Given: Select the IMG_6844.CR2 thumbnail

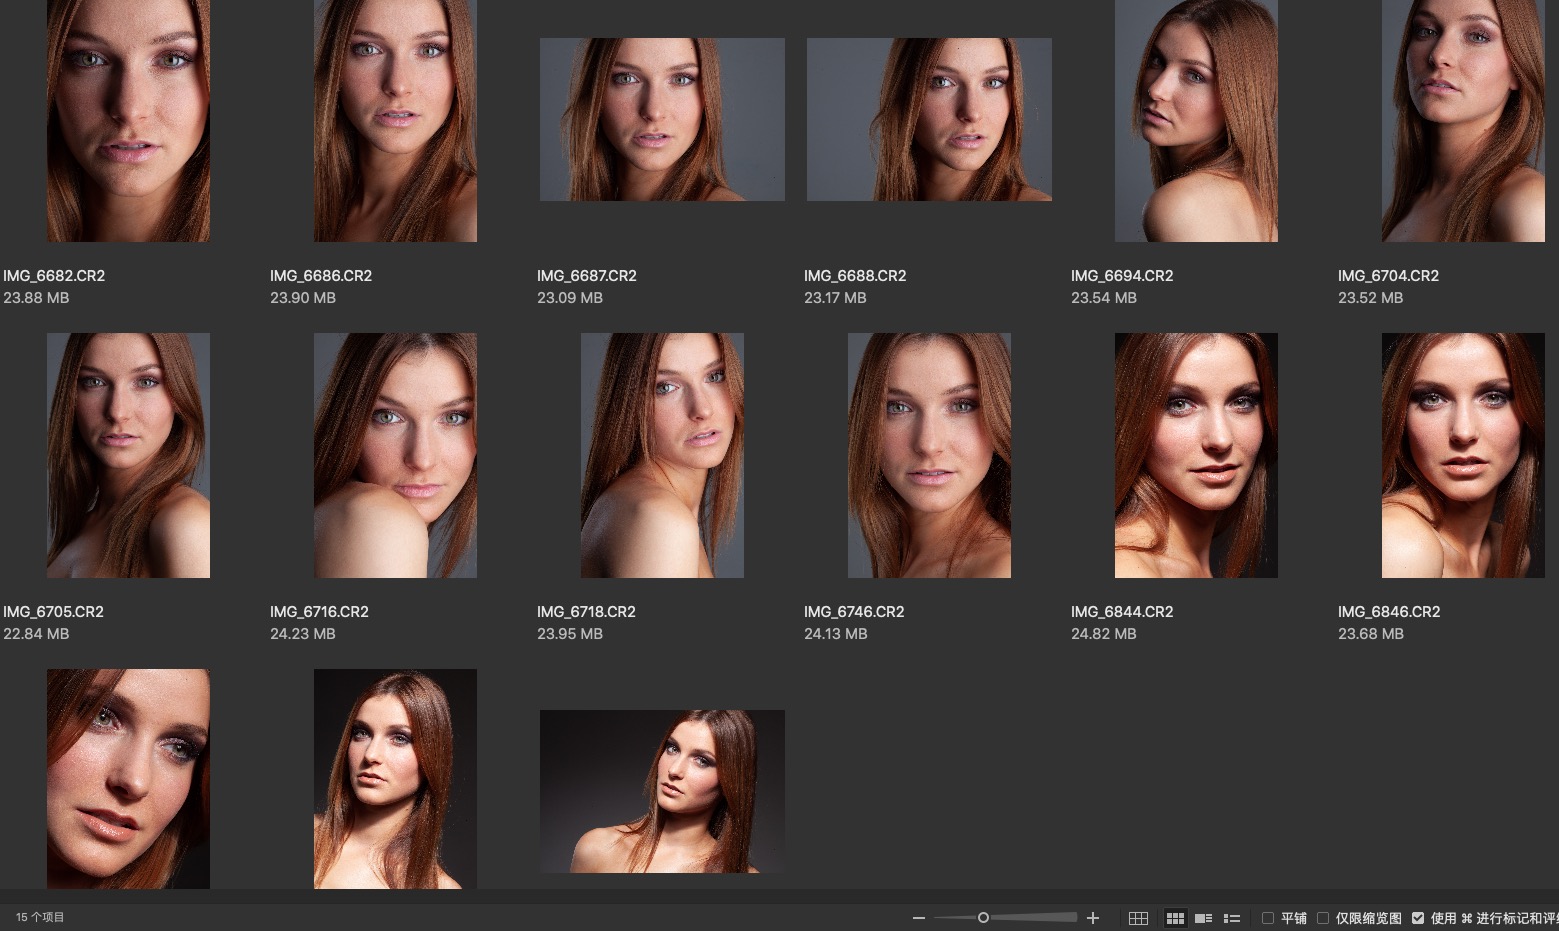Looking at the screenshot, I should (1196, 455).
